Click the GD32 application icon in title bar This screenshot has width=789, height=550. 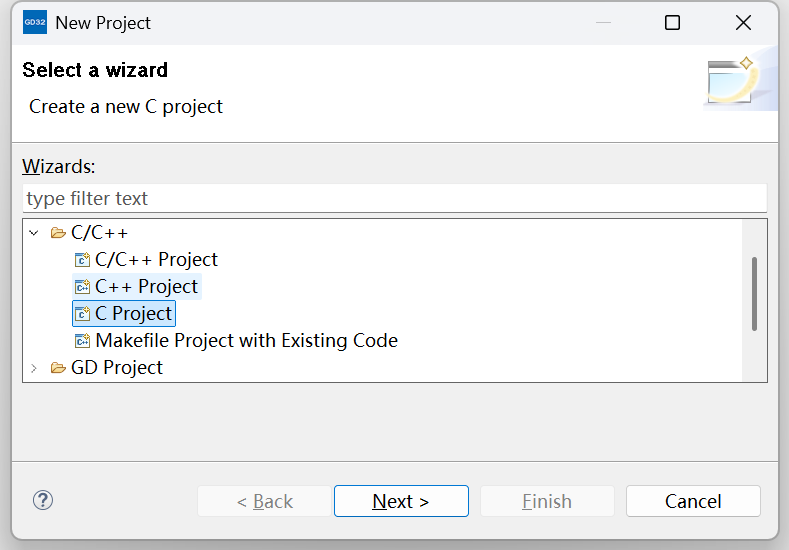tap(34, 22)
